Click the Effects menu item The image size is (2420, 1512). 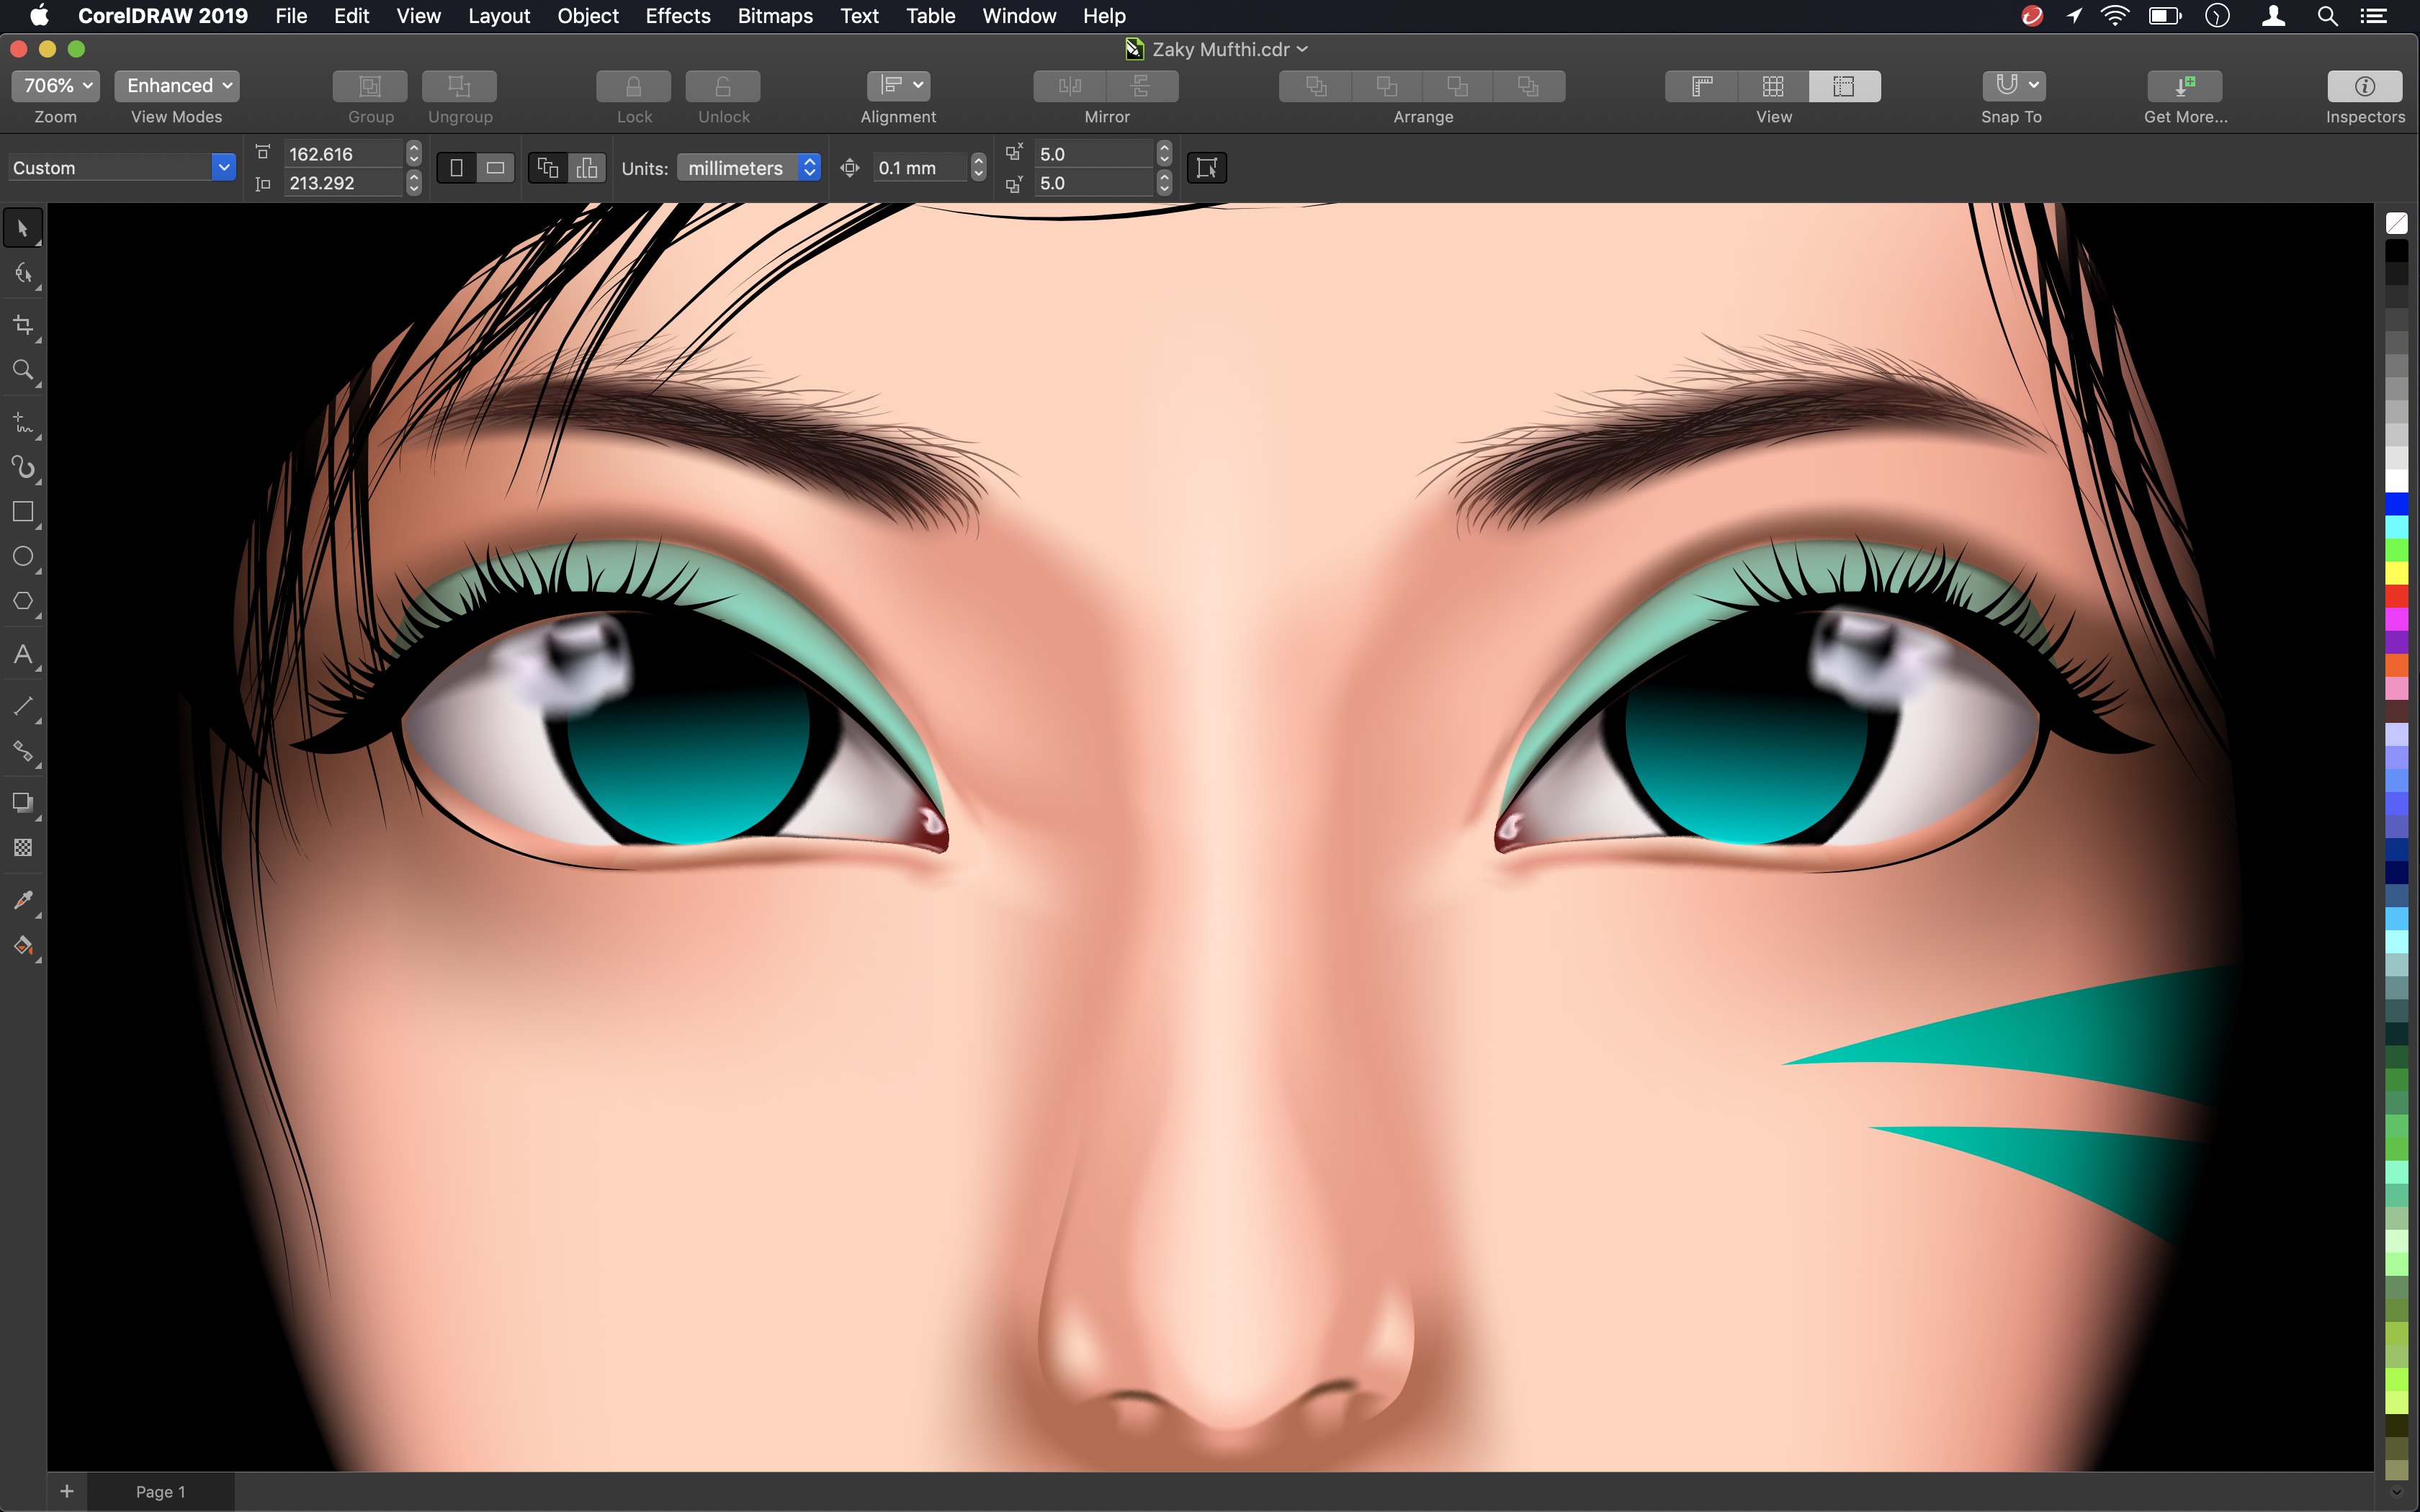678,16
